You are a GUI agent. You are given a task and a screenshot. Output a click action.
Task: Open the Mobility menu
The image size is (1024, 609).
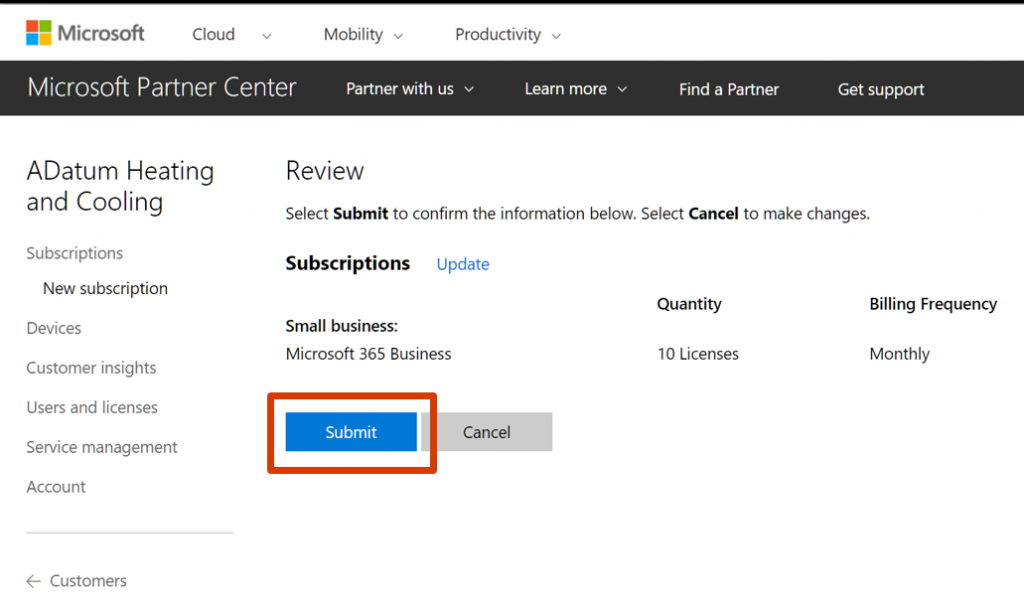tap(362, 35)
